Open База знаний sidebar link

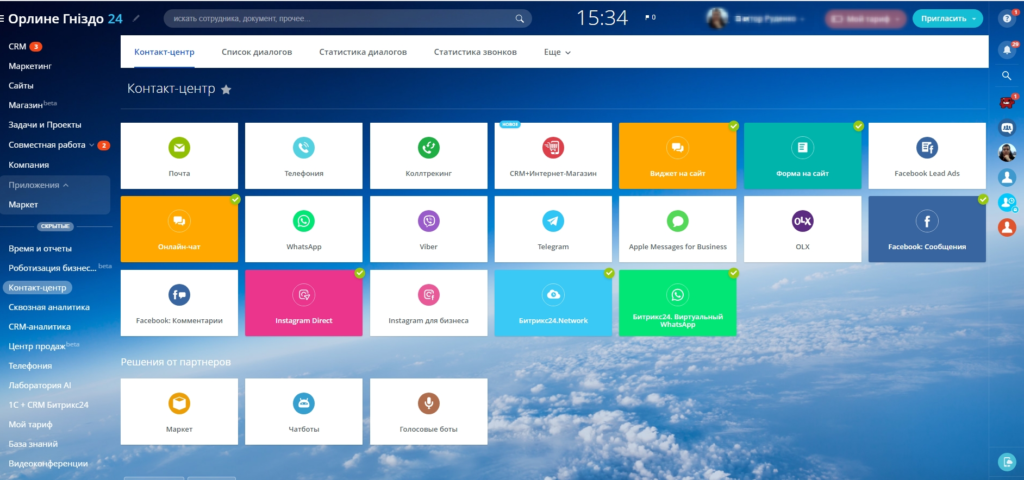33,444
